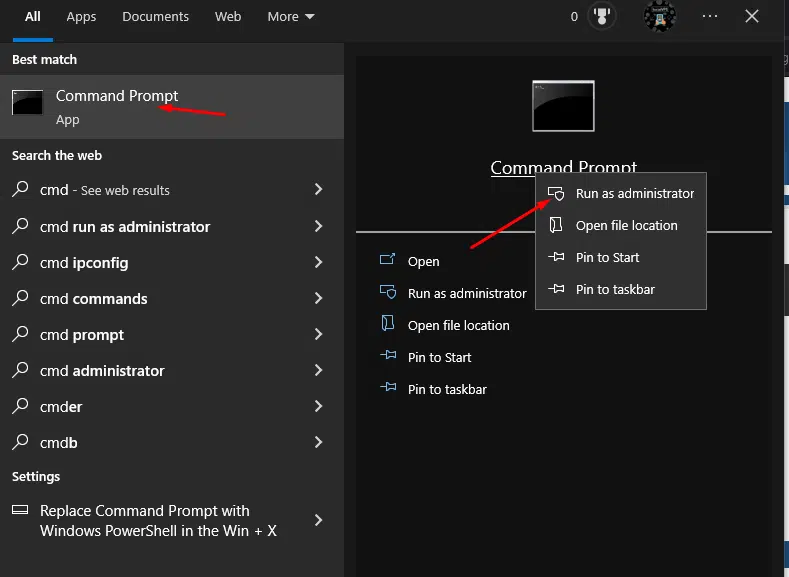Viewport: 789px width, 577px height.
Task: Click pin icon beside lower Pin to taskbar
Action: coord(388,387)
